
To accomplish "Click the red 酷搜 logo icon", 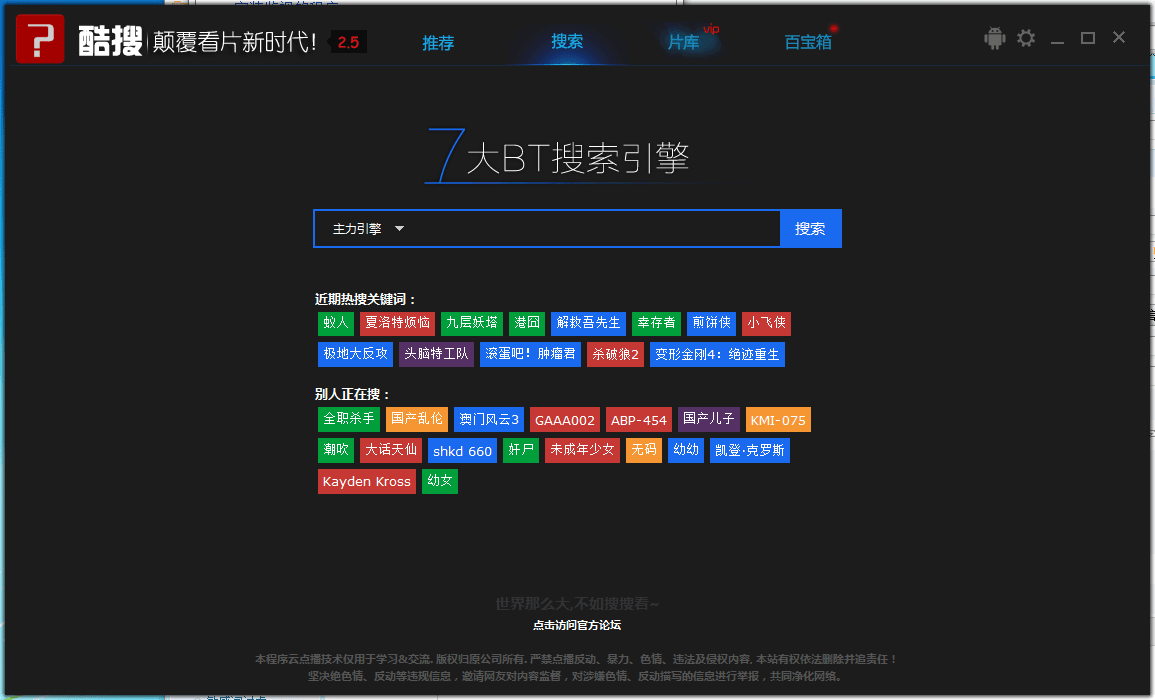I will click(x=40, y=39).
